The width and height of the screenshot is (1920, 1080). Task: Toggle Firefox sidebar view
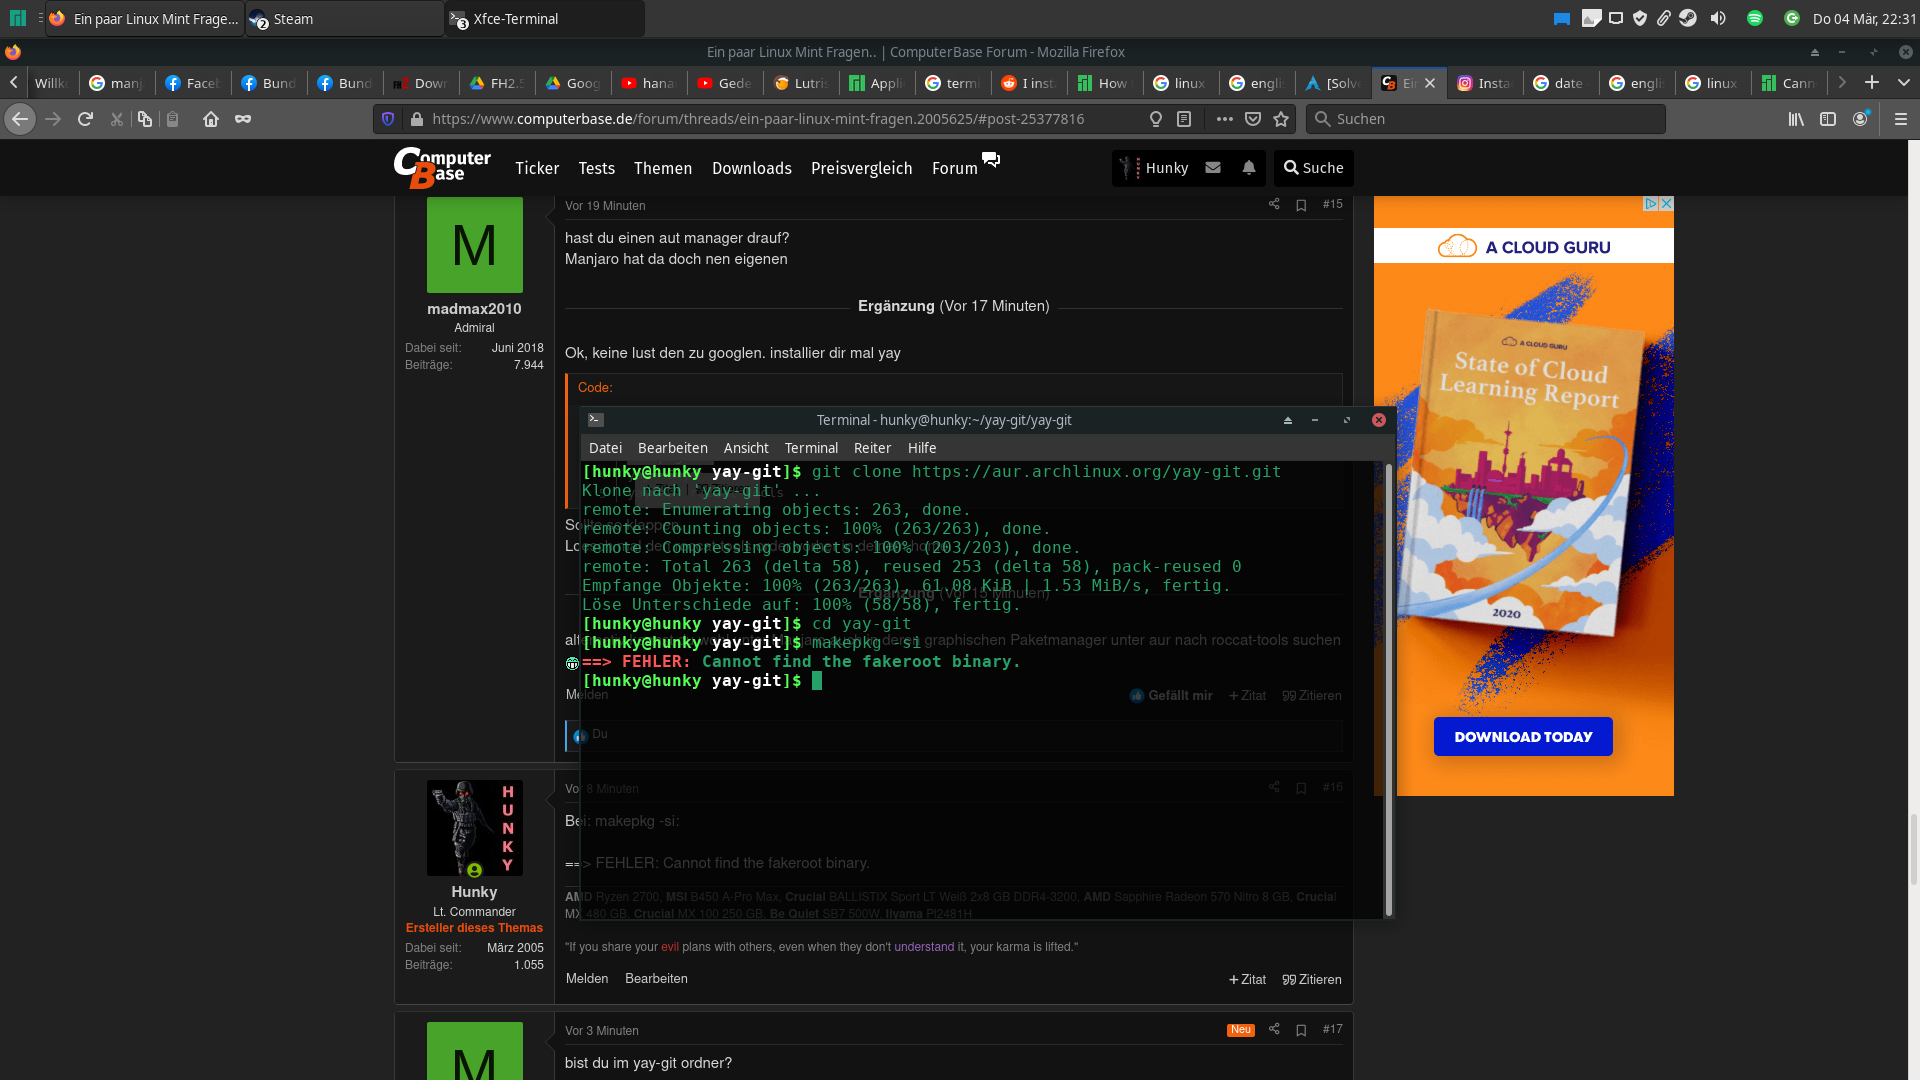click(x=1828, y=119)
